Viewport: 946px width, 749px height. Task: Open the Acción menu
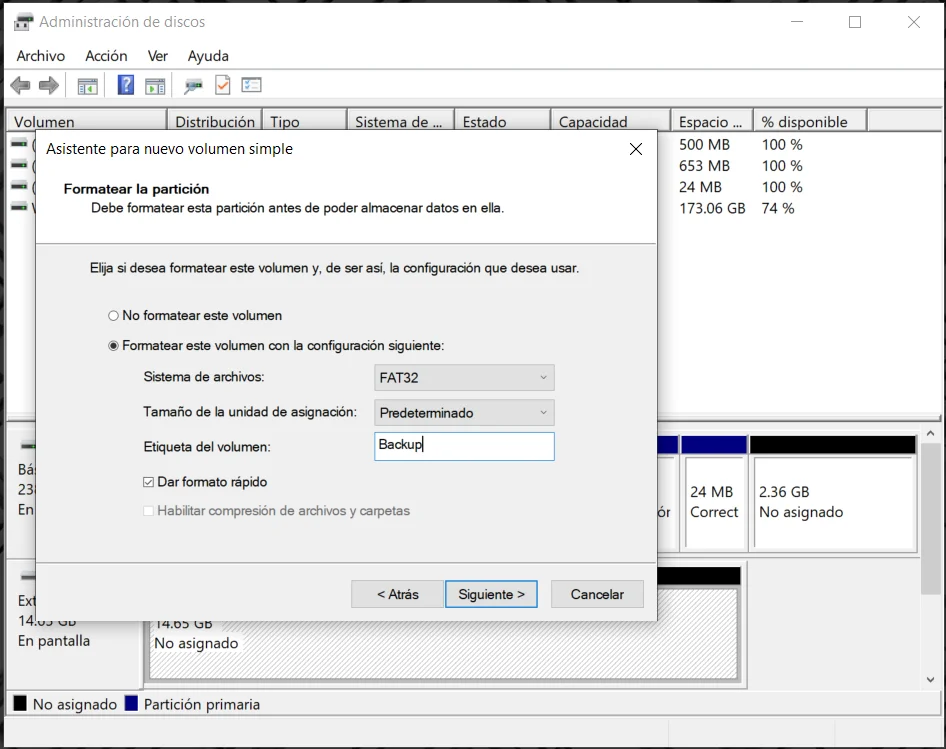[106, 56]
